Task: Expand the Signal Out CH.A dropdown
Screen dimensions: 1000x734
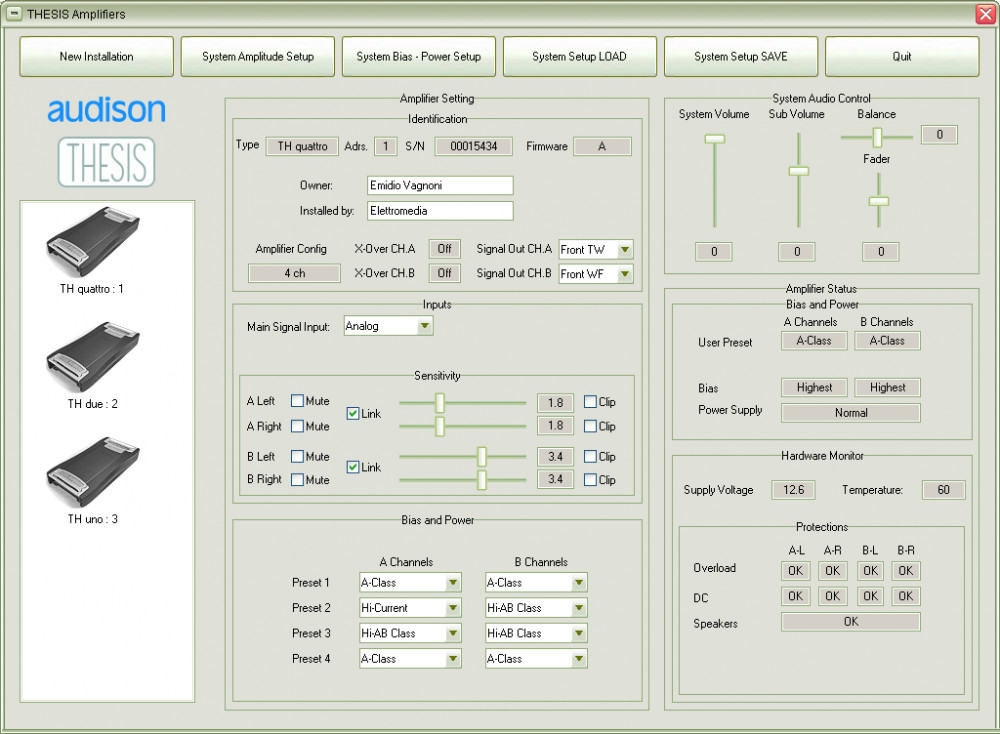Action: [x=625, y=250]
